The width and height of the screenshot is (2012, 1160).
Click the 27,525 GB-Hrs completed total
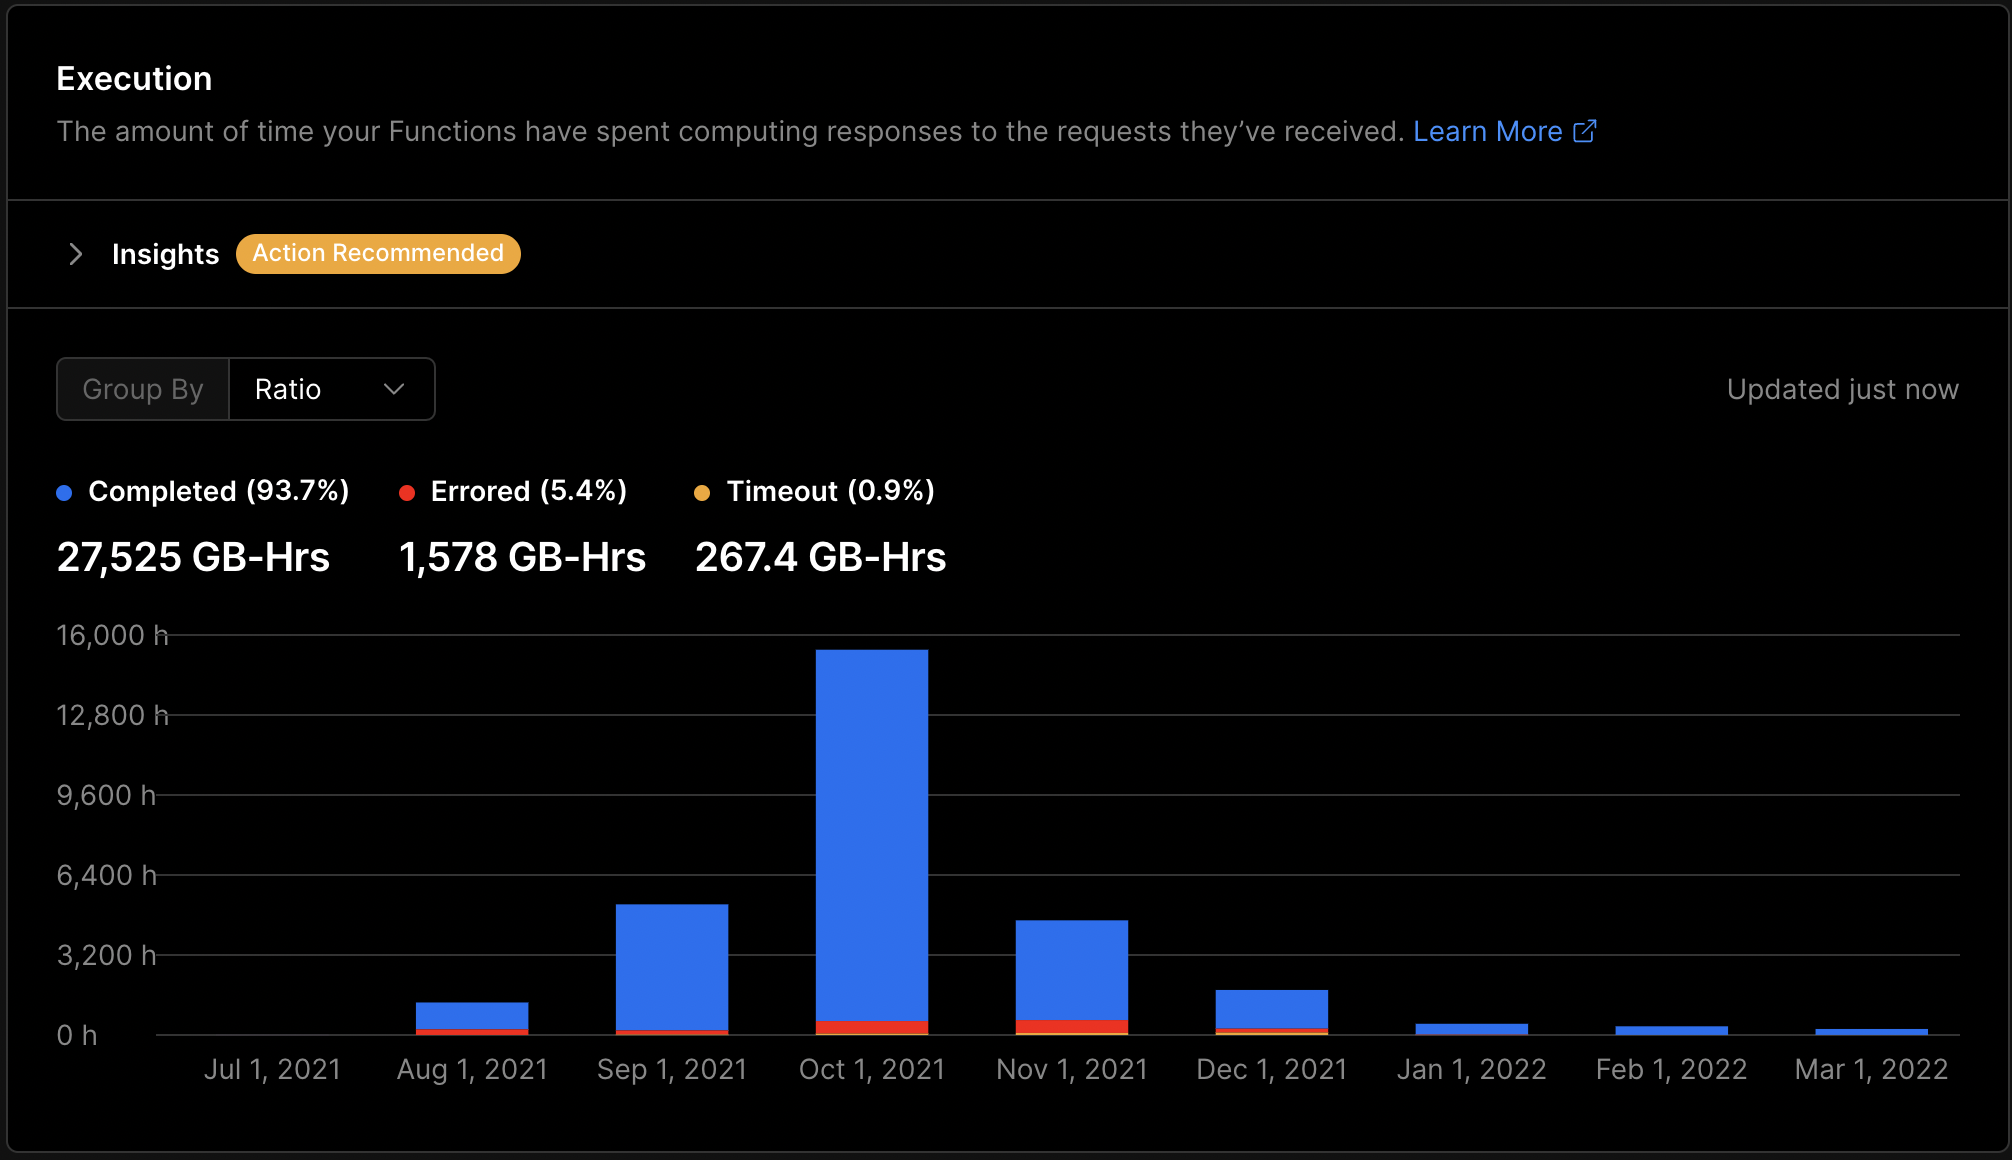pos(193,557)
